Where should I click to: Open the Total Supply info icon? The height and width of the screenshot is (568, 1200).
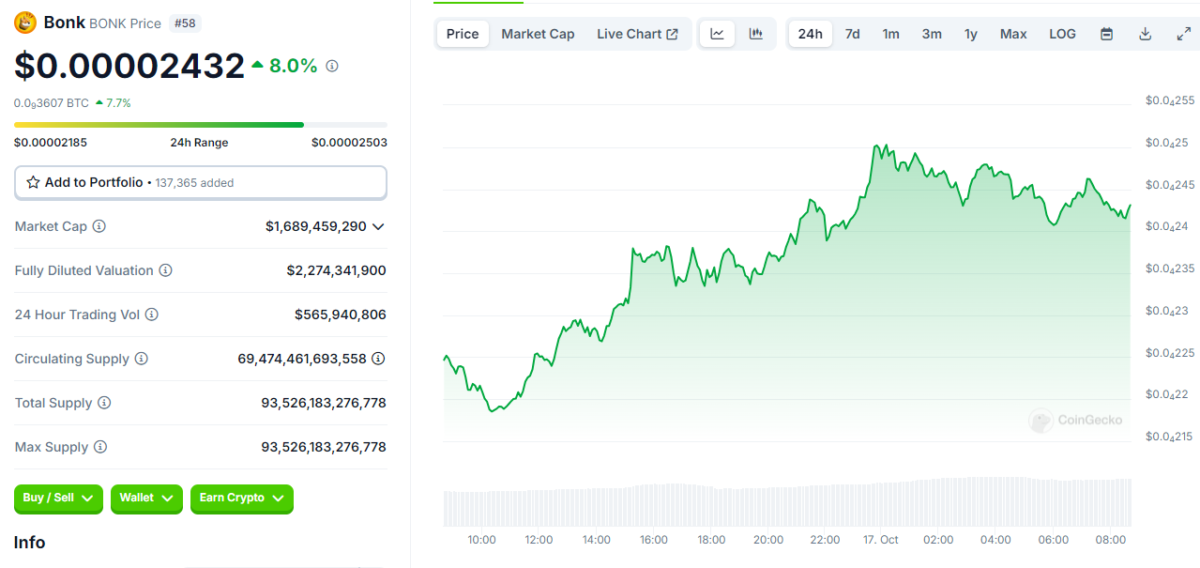coord(104,403)
